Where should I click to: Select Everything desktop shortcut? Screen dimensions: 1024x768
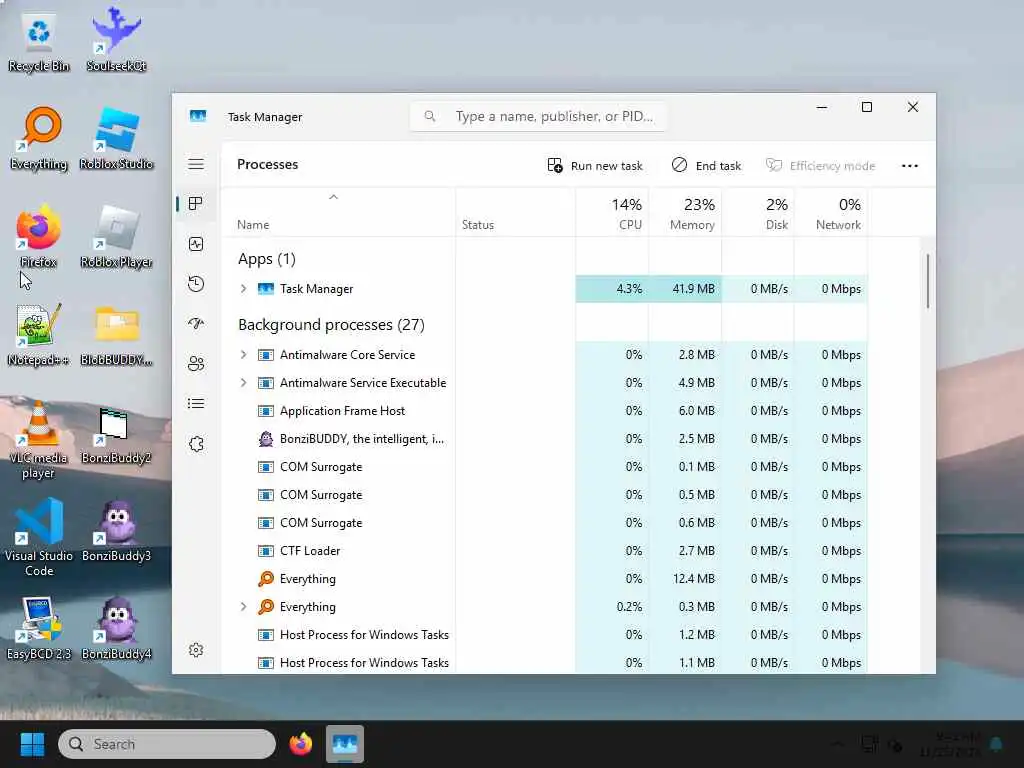pyautogui.click(x=39, y=138)
